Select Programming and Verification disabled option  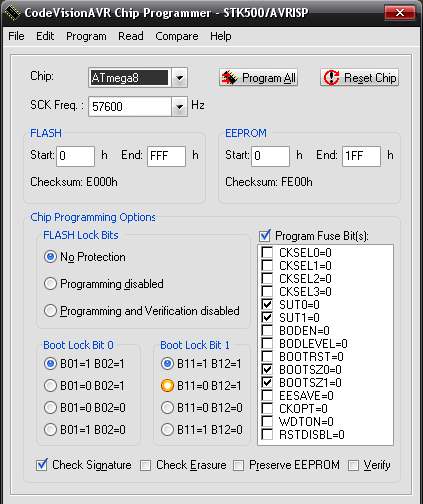click(x=50, y=311)
